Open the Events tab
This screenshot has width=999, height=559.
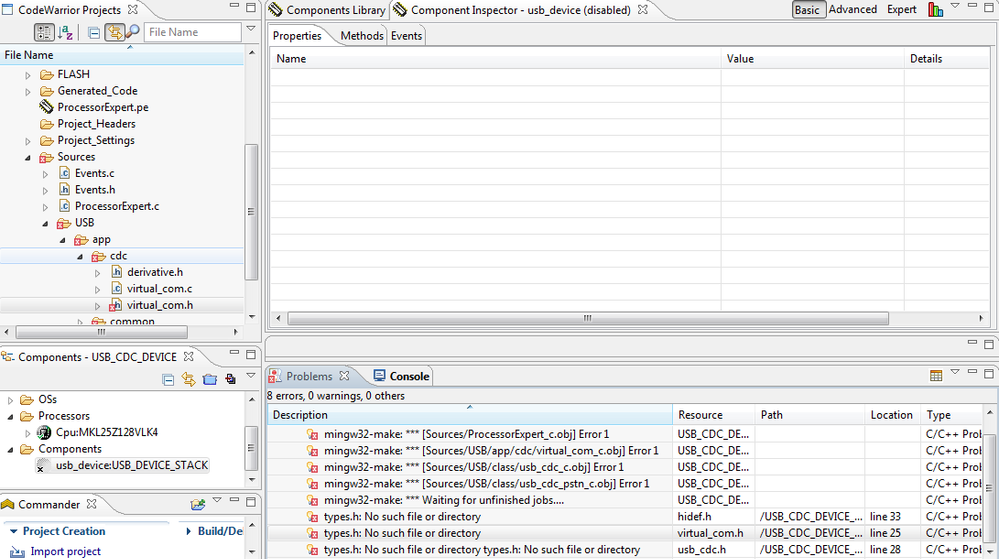coord(406,36)
